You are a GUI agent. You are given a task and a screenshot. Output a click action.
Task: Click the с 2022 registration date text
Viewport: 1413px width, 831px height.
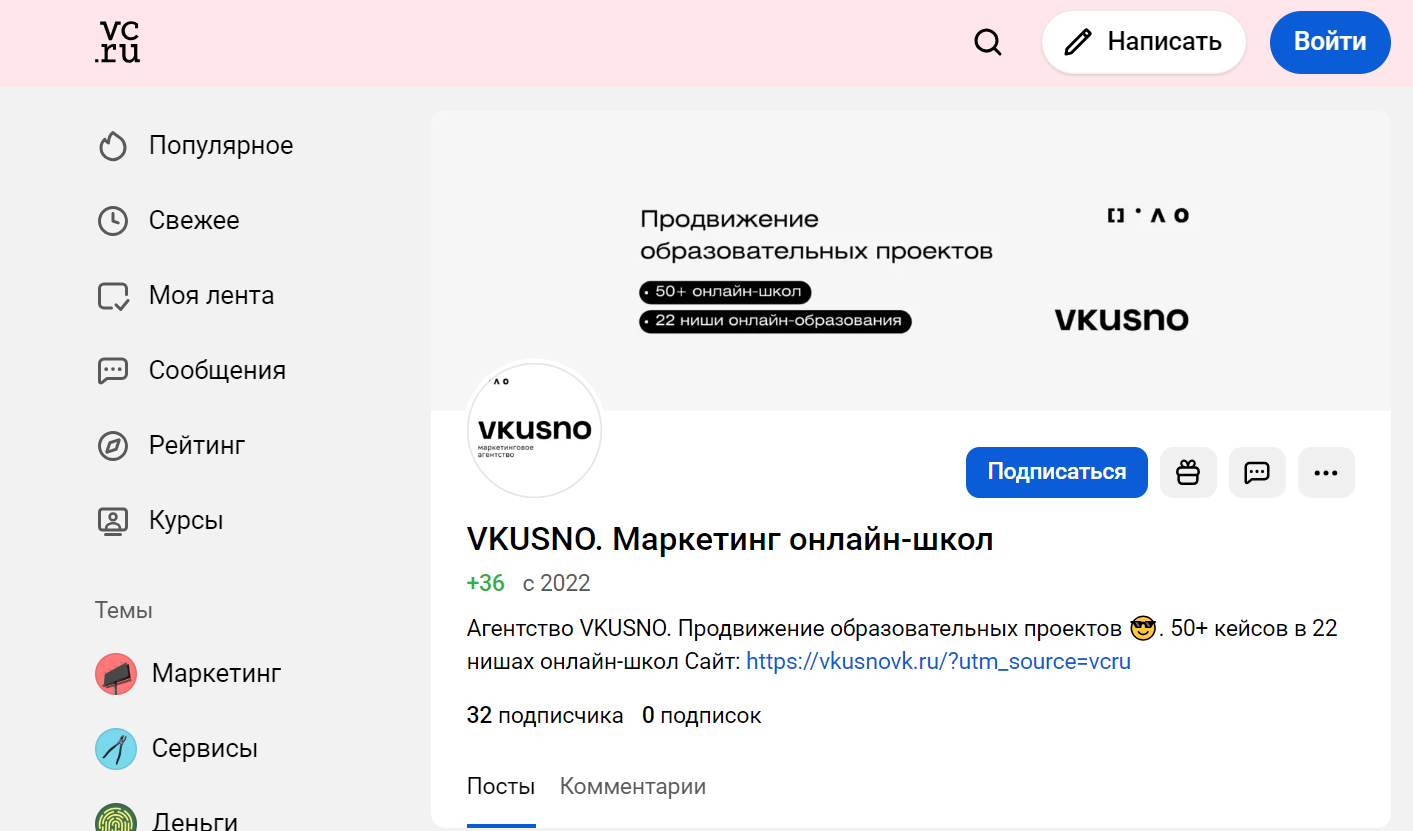coord(557,583)
